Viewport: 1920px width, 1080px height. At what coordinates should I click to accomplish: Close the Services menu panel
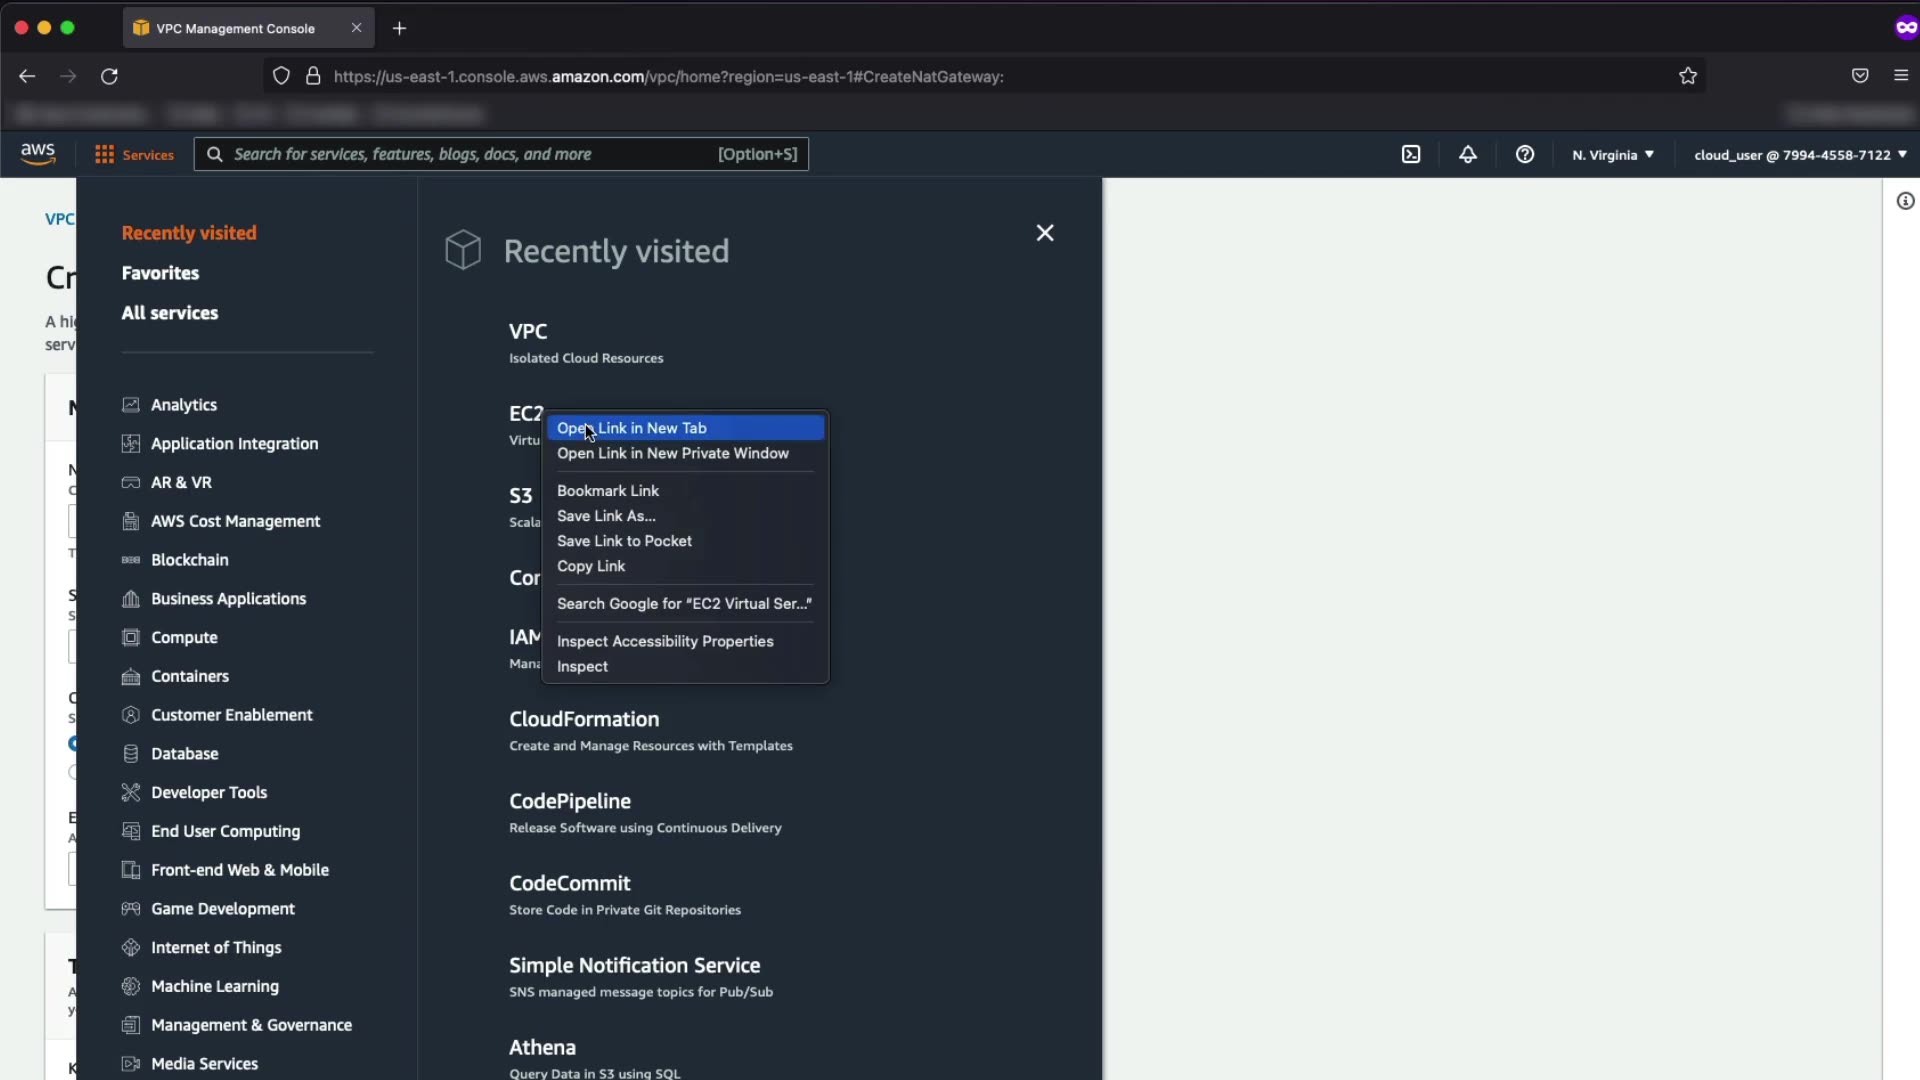(x=1045, y=233)
